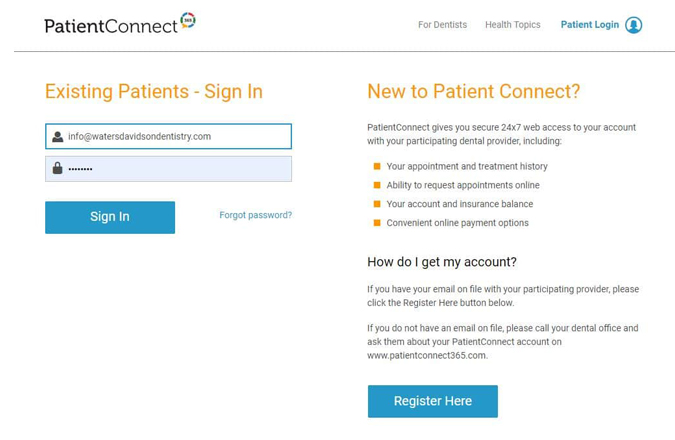Open the For Dentists menu item

pos(442,25)
